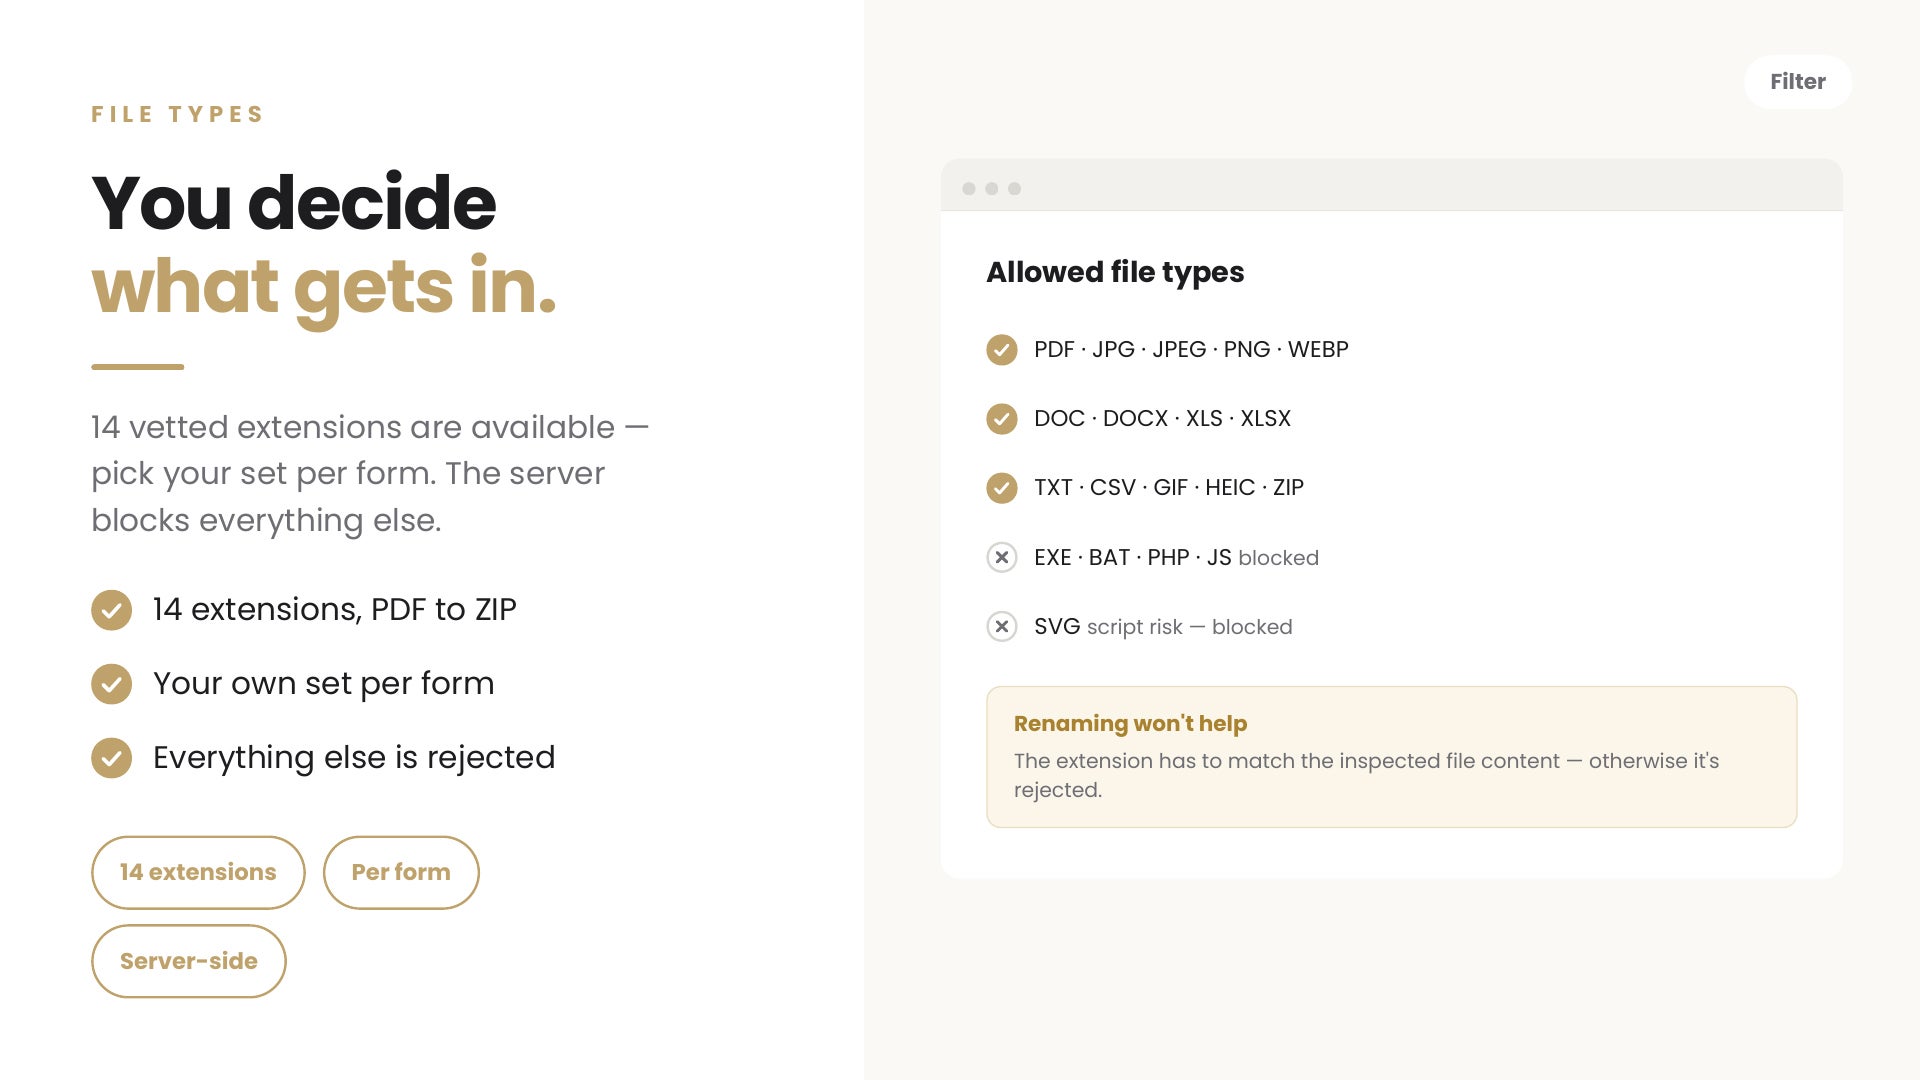Click the 'You decide' headline
The height and width of the screenshot is (1080, 1920).
293,202
